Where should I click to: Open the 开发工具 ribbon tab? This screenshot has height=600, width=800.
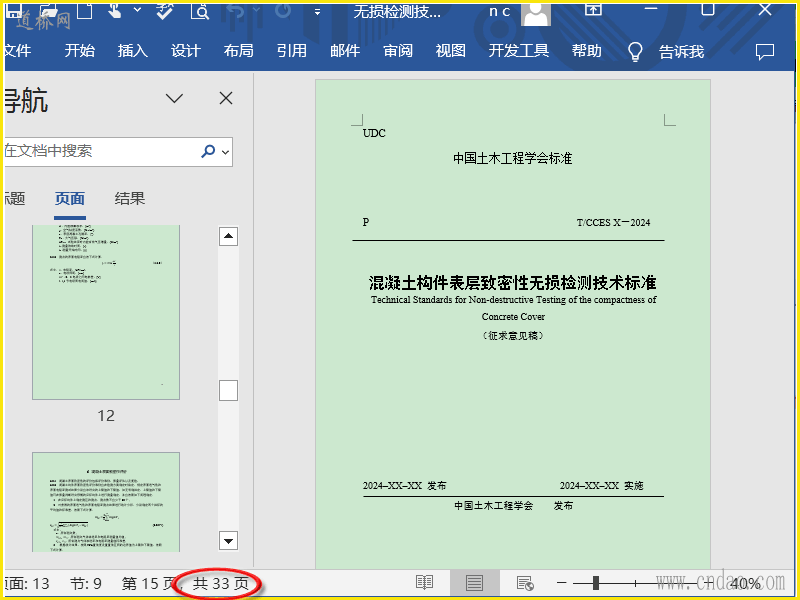click(519, 51)
